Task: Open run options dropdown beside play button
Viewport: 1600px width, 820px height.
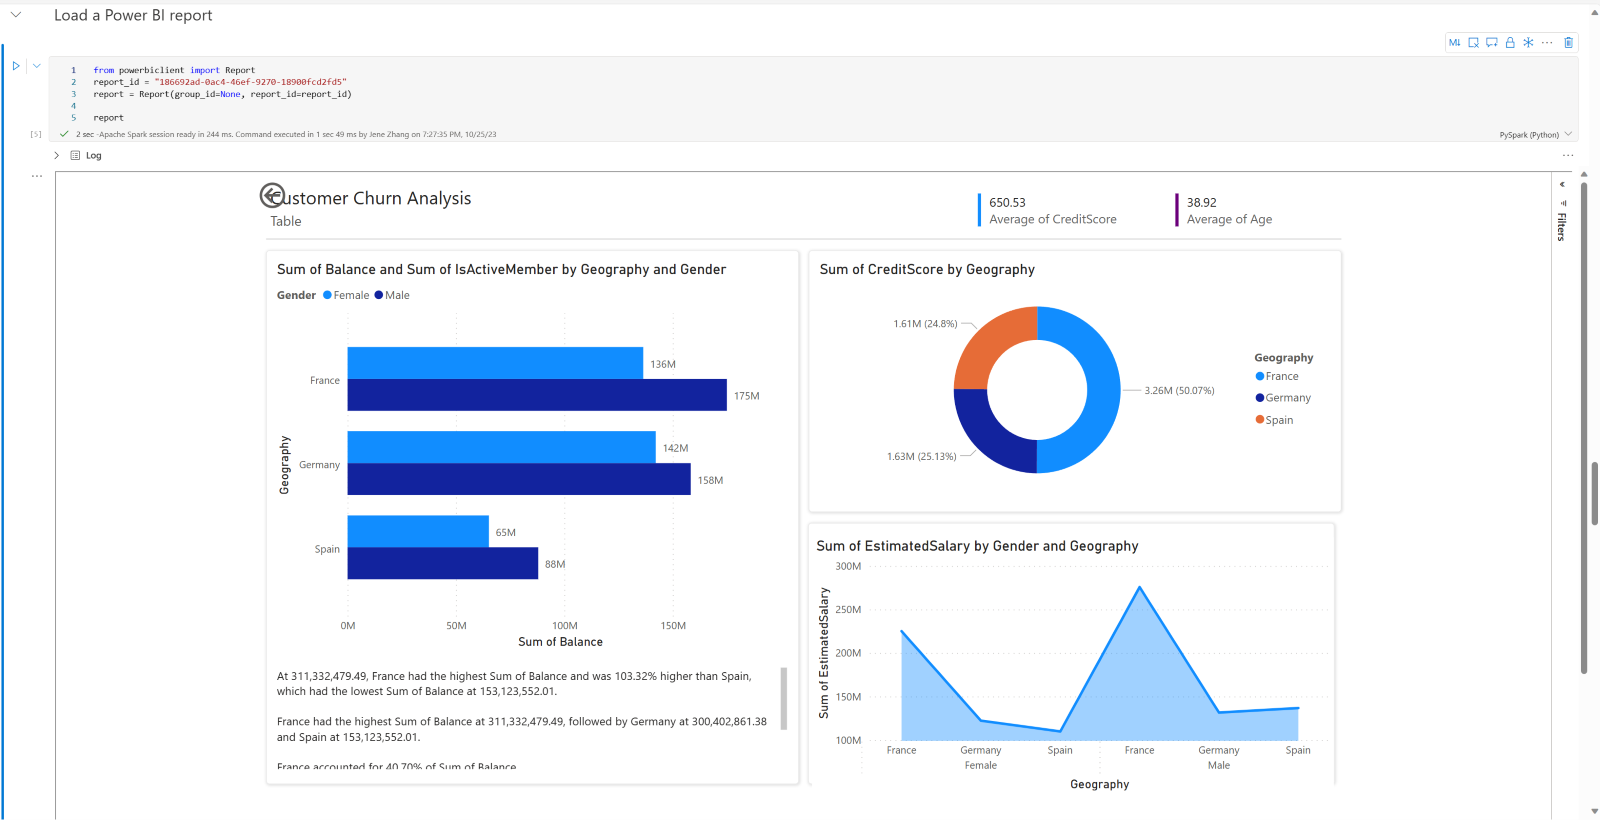Action: click(x=37, y=66)
